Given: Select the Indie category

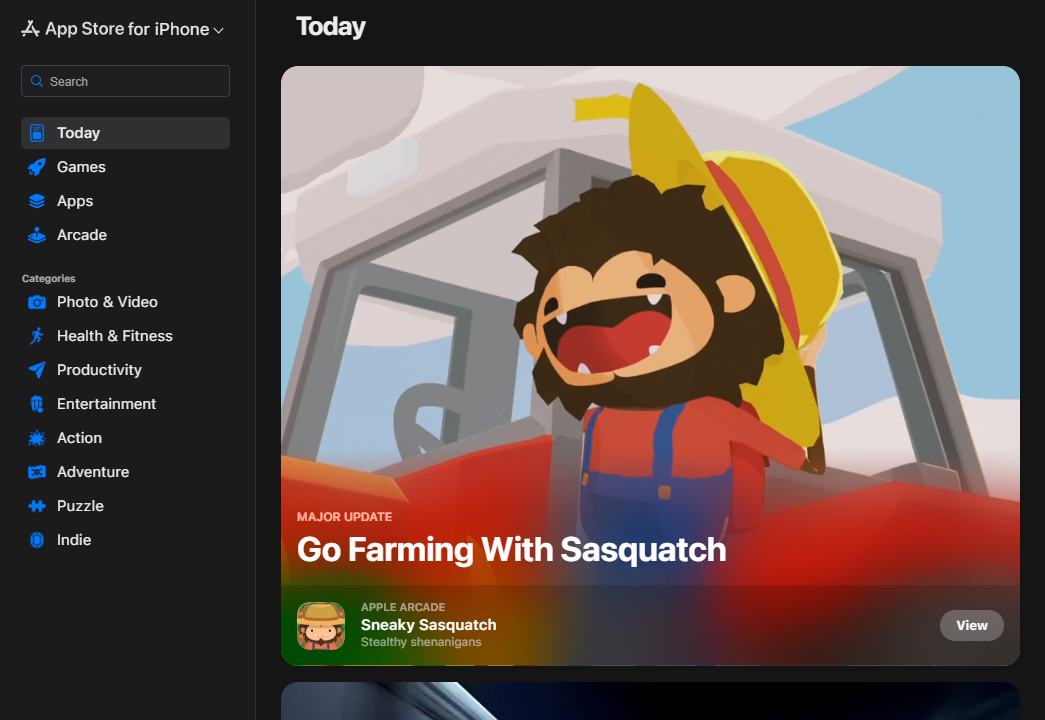Looking at the screenshot, I should [74, 540].
